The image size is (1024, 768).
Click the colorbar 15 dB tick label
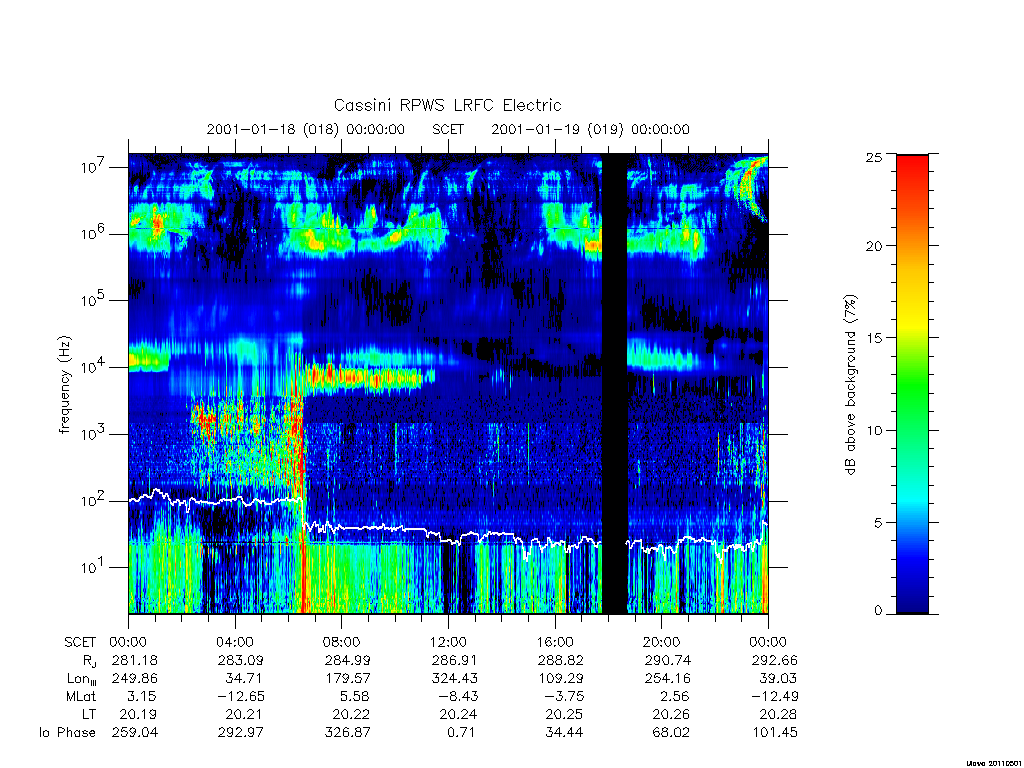pos(874,338)
